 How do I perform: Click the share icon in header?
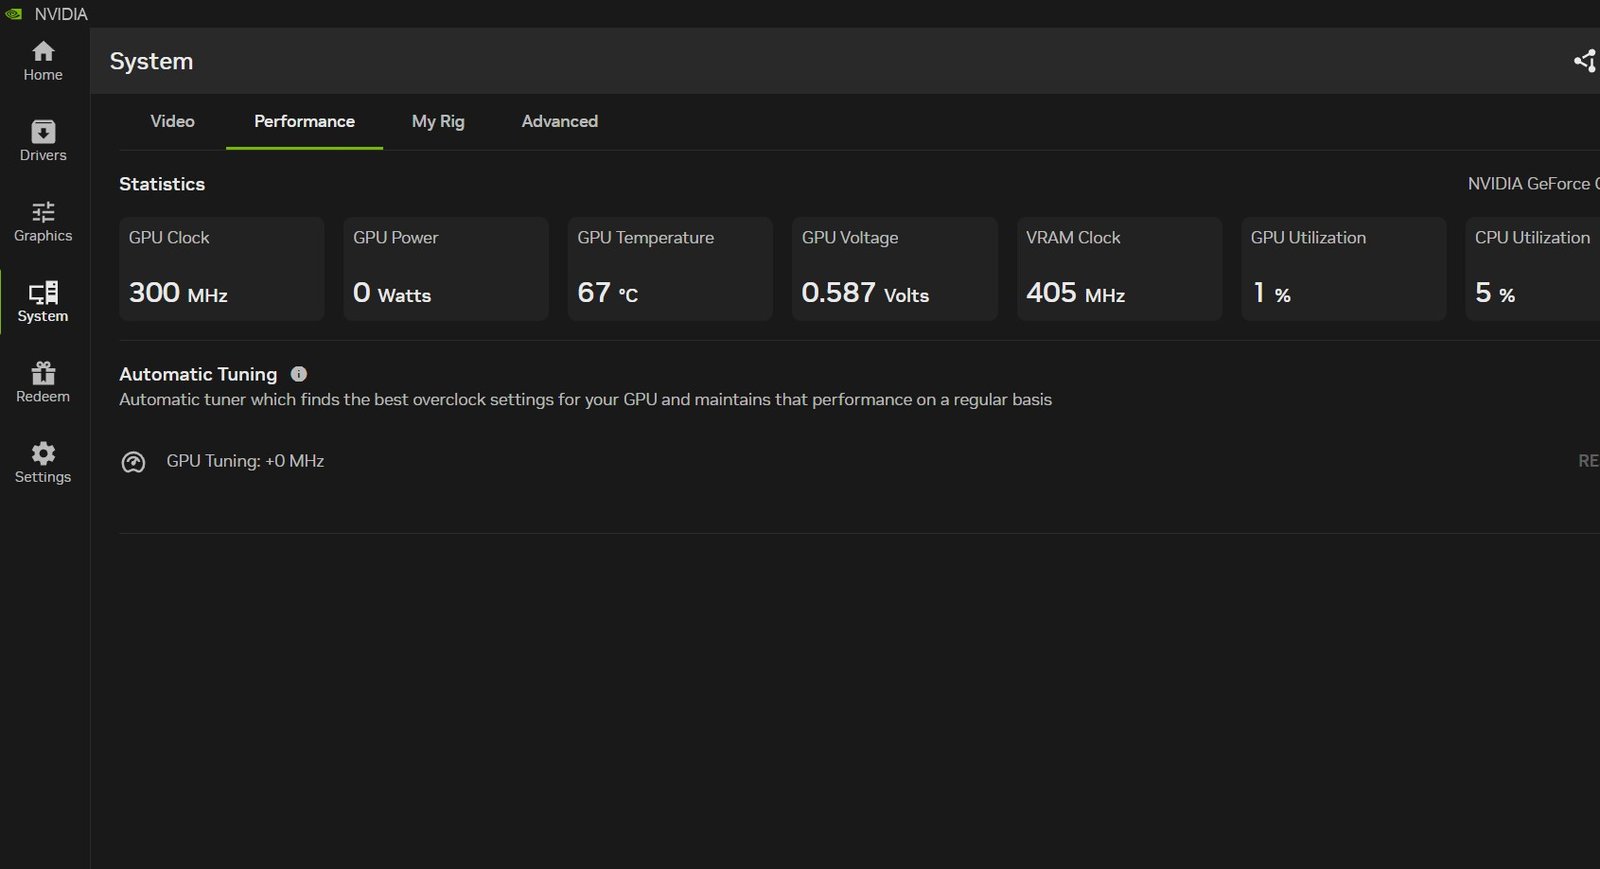[1585, 61]
